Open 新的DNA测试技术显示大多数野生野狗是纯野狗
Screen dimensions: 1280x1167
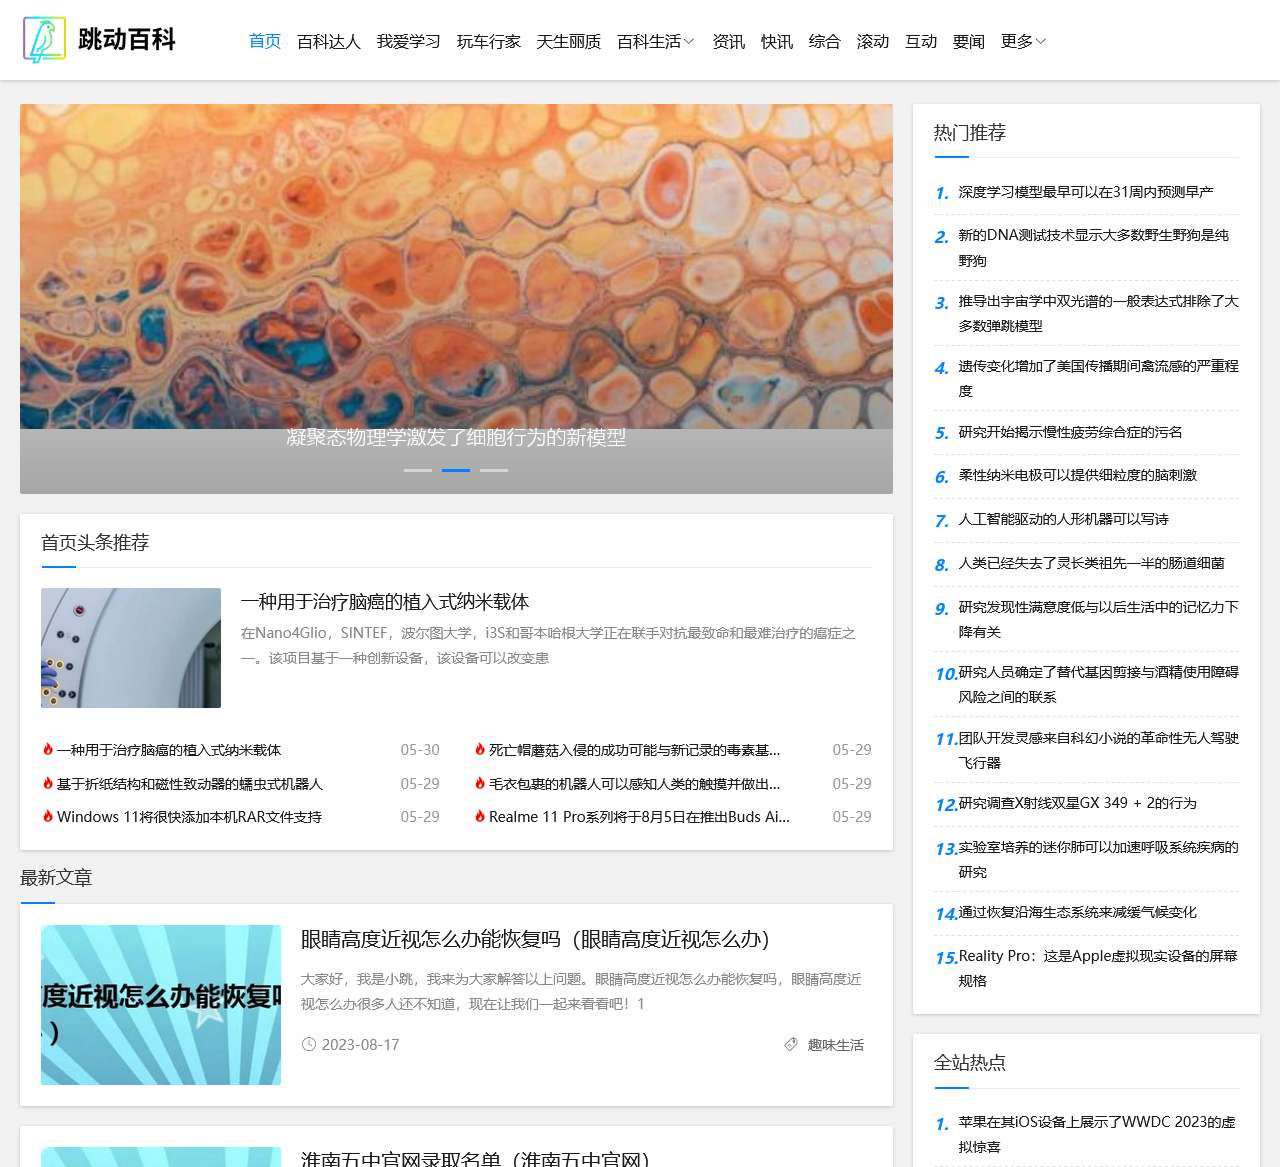(1094, 247)
